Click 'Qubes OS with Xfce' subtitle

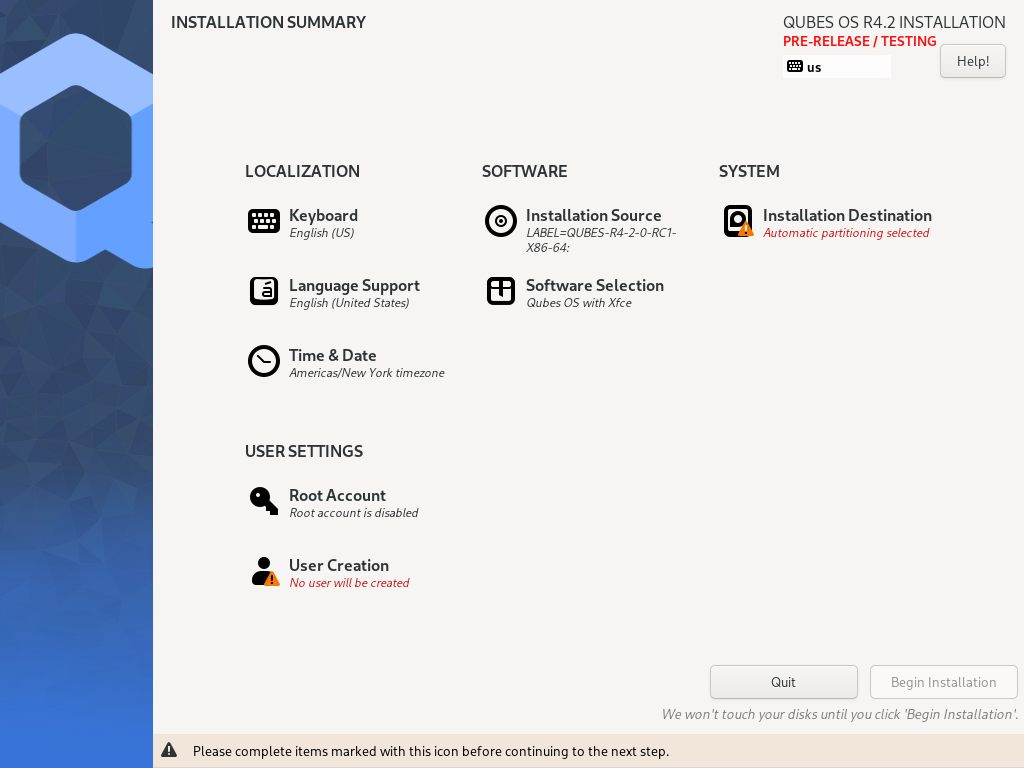tap(579, 303)
